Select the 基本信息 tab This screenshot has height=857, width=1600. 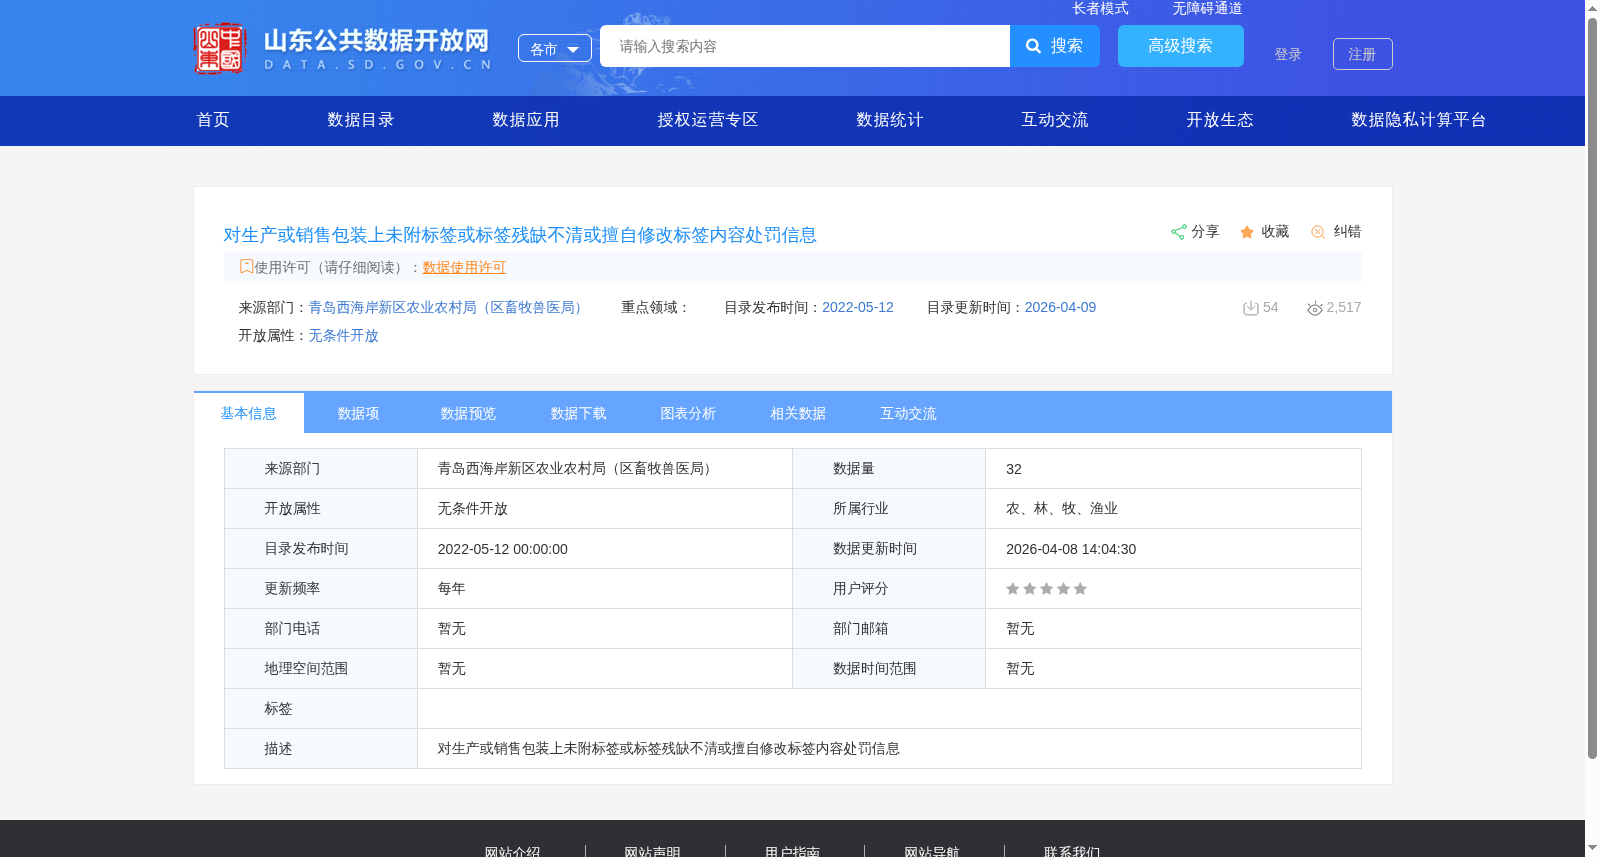point(249,413)
